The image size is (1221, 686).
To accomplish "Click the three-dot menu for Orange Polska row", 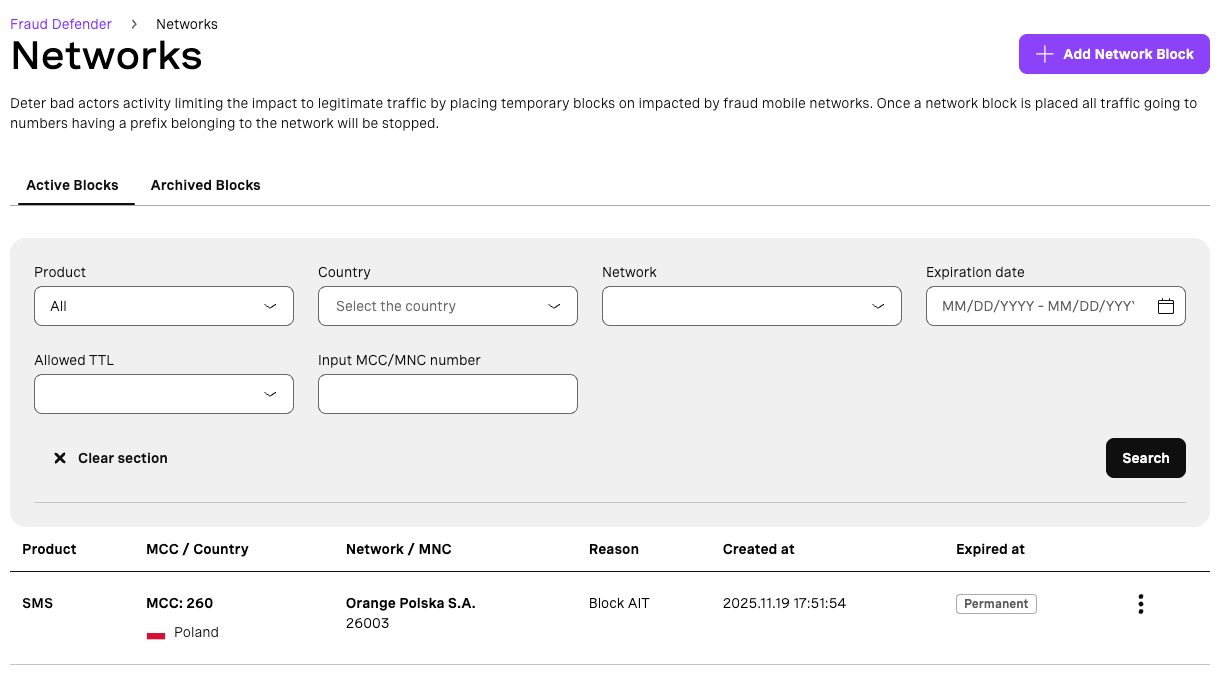I will pyautogui.click(x=1140, y=604).
